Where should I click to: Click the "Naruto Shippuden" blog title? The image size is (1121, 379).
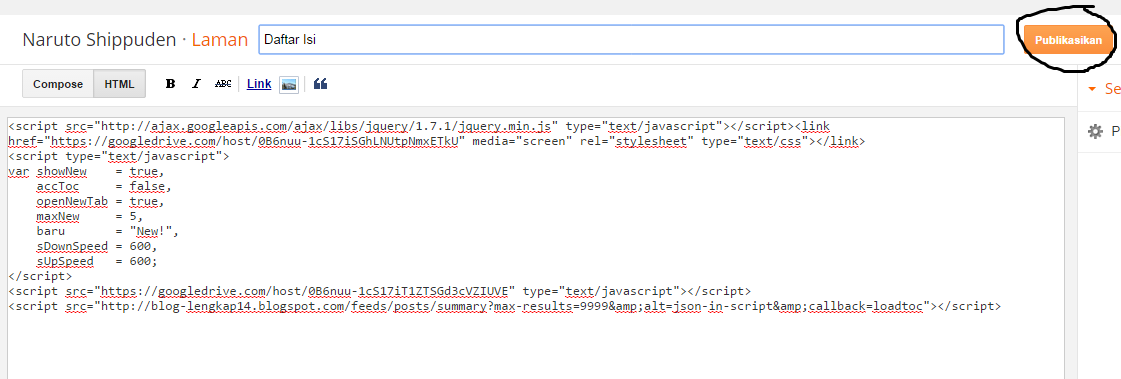pyautogui.click(x=99, y=40)
